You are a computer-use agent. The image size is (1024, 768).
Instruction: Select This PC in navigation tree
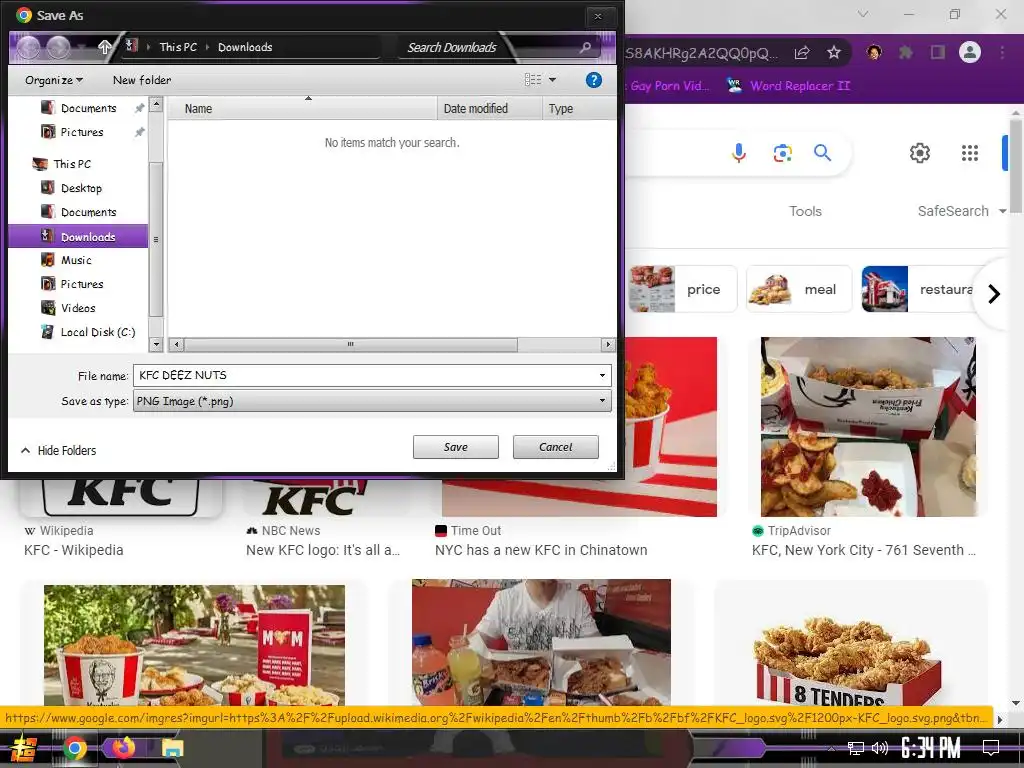[72, 164]
